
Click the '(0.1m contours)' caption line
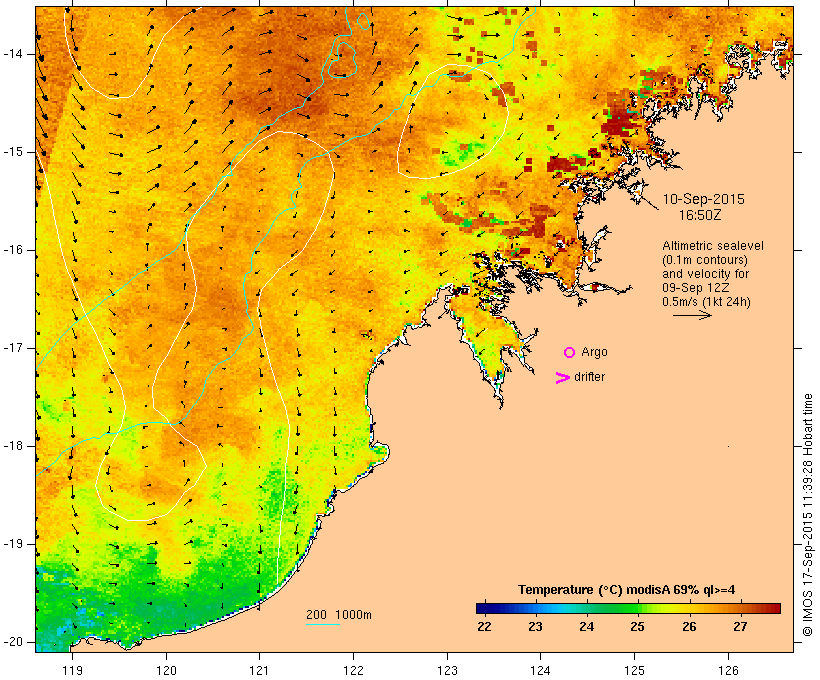(705, 260)
